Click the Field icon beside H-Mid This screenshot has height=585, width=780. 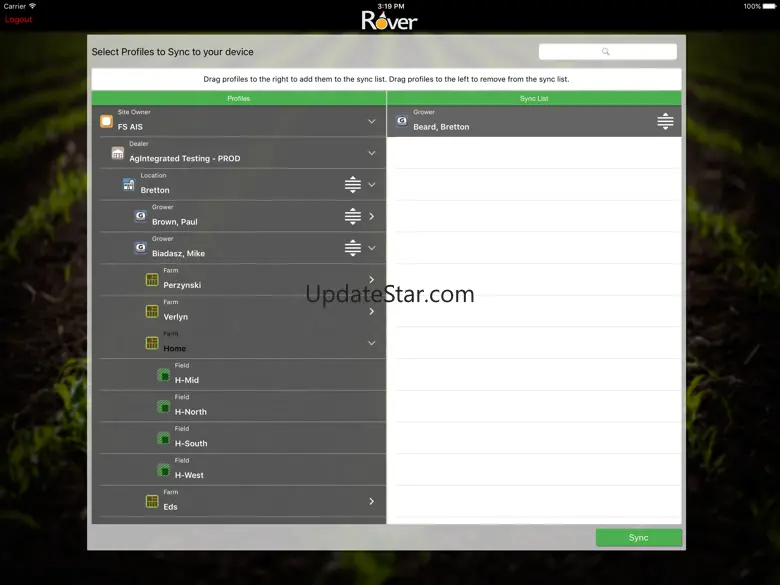point(164,375)
